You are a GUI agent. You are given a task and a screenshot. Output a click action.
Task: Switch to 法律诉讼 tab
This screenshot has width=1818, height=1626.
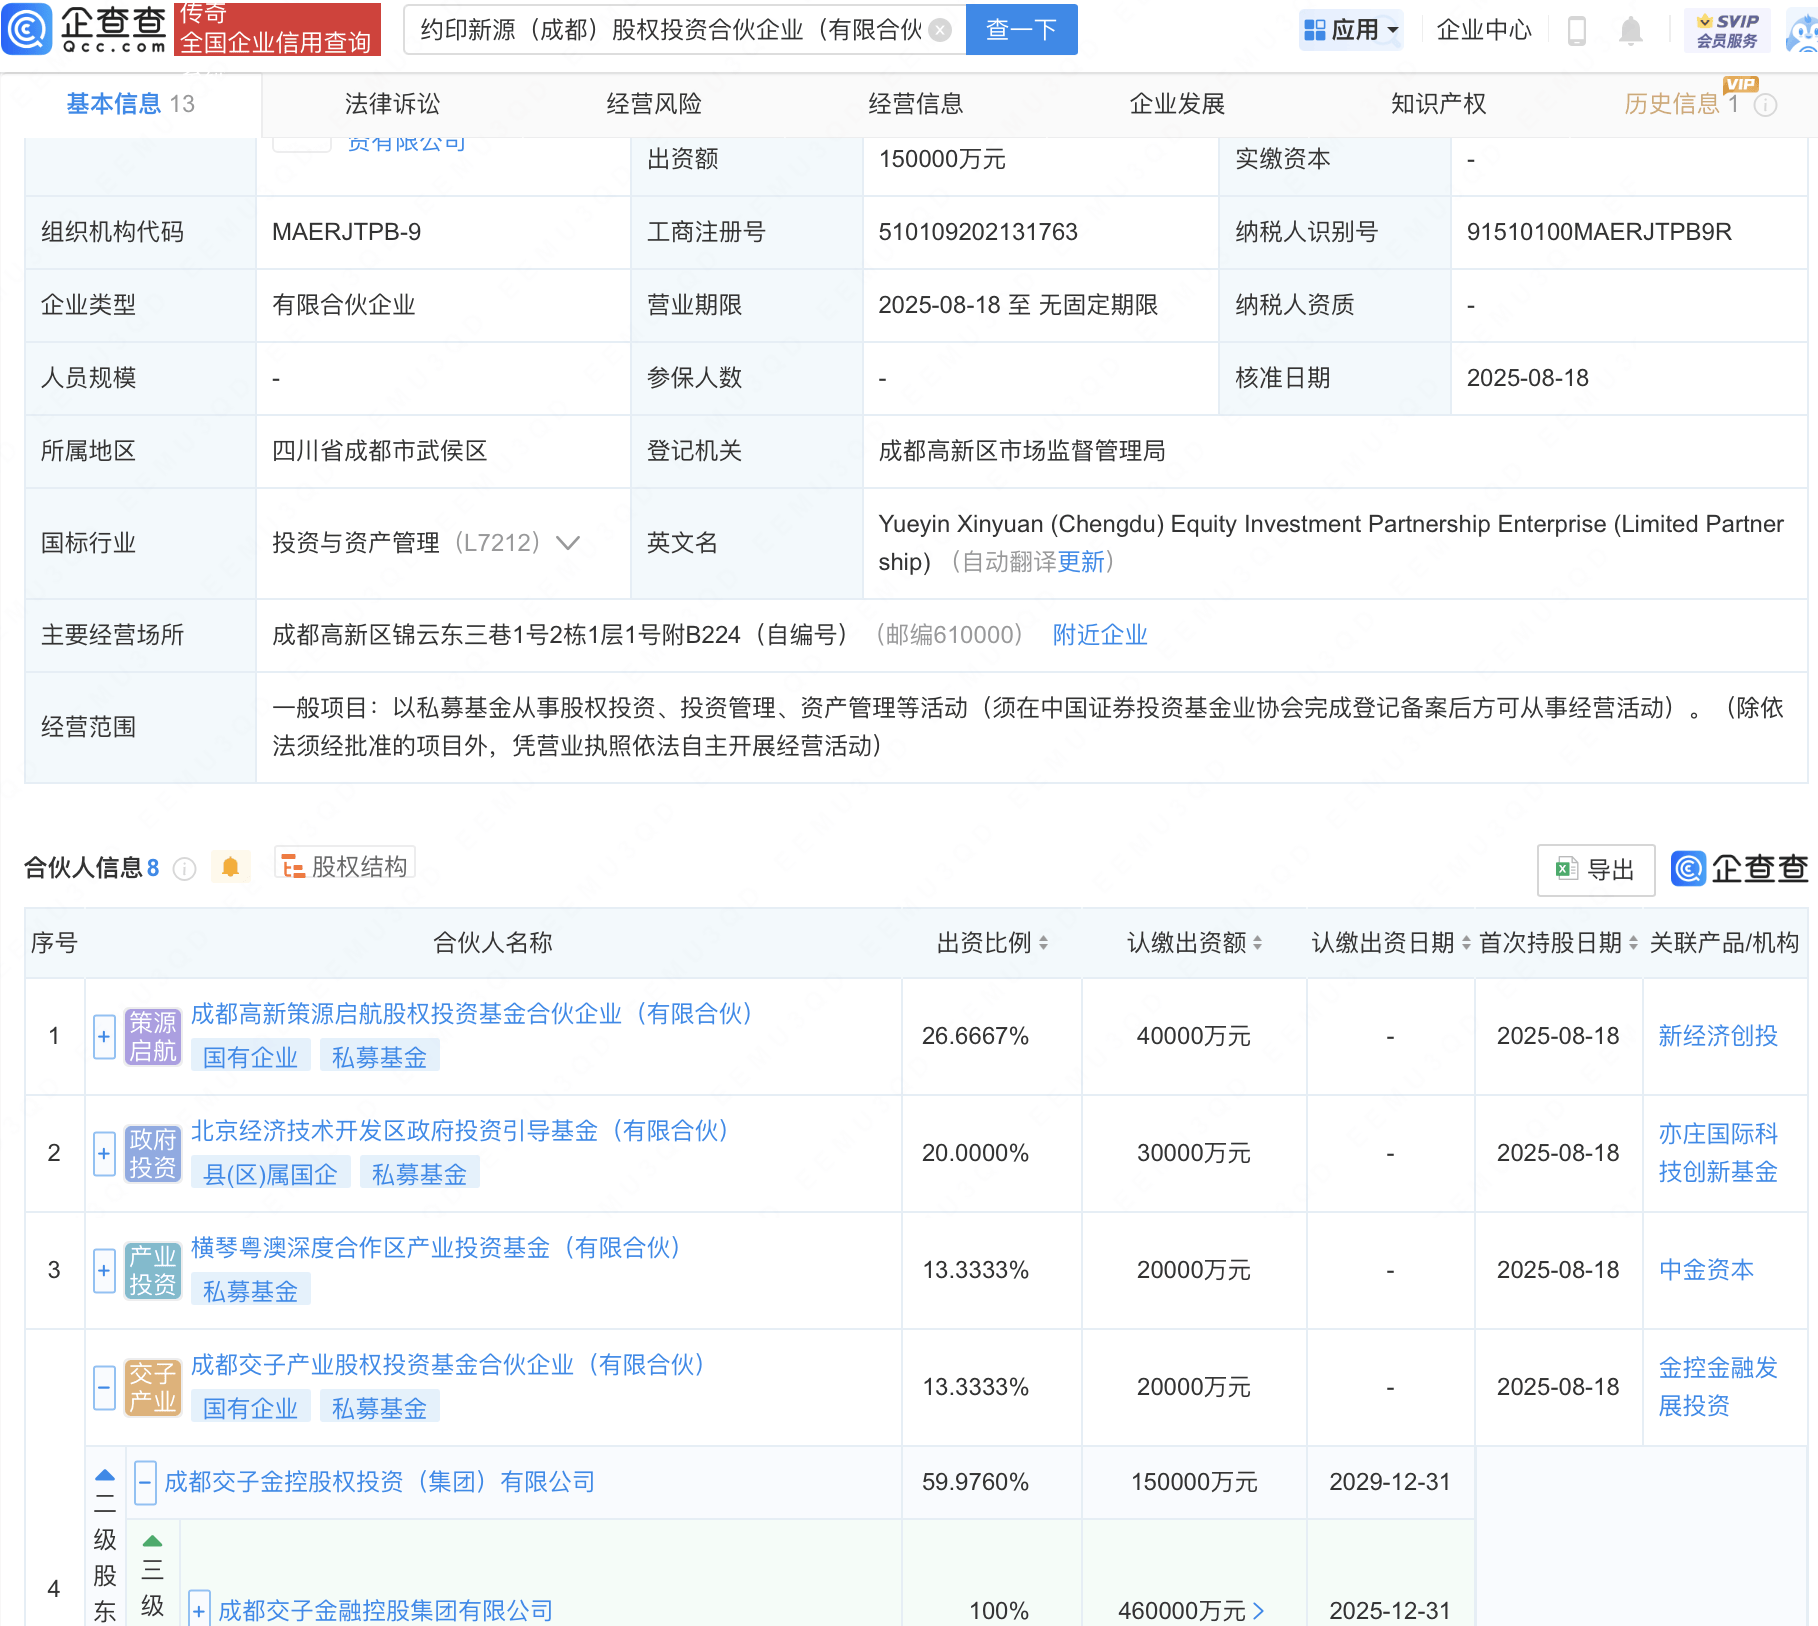[x=392, y=104]
